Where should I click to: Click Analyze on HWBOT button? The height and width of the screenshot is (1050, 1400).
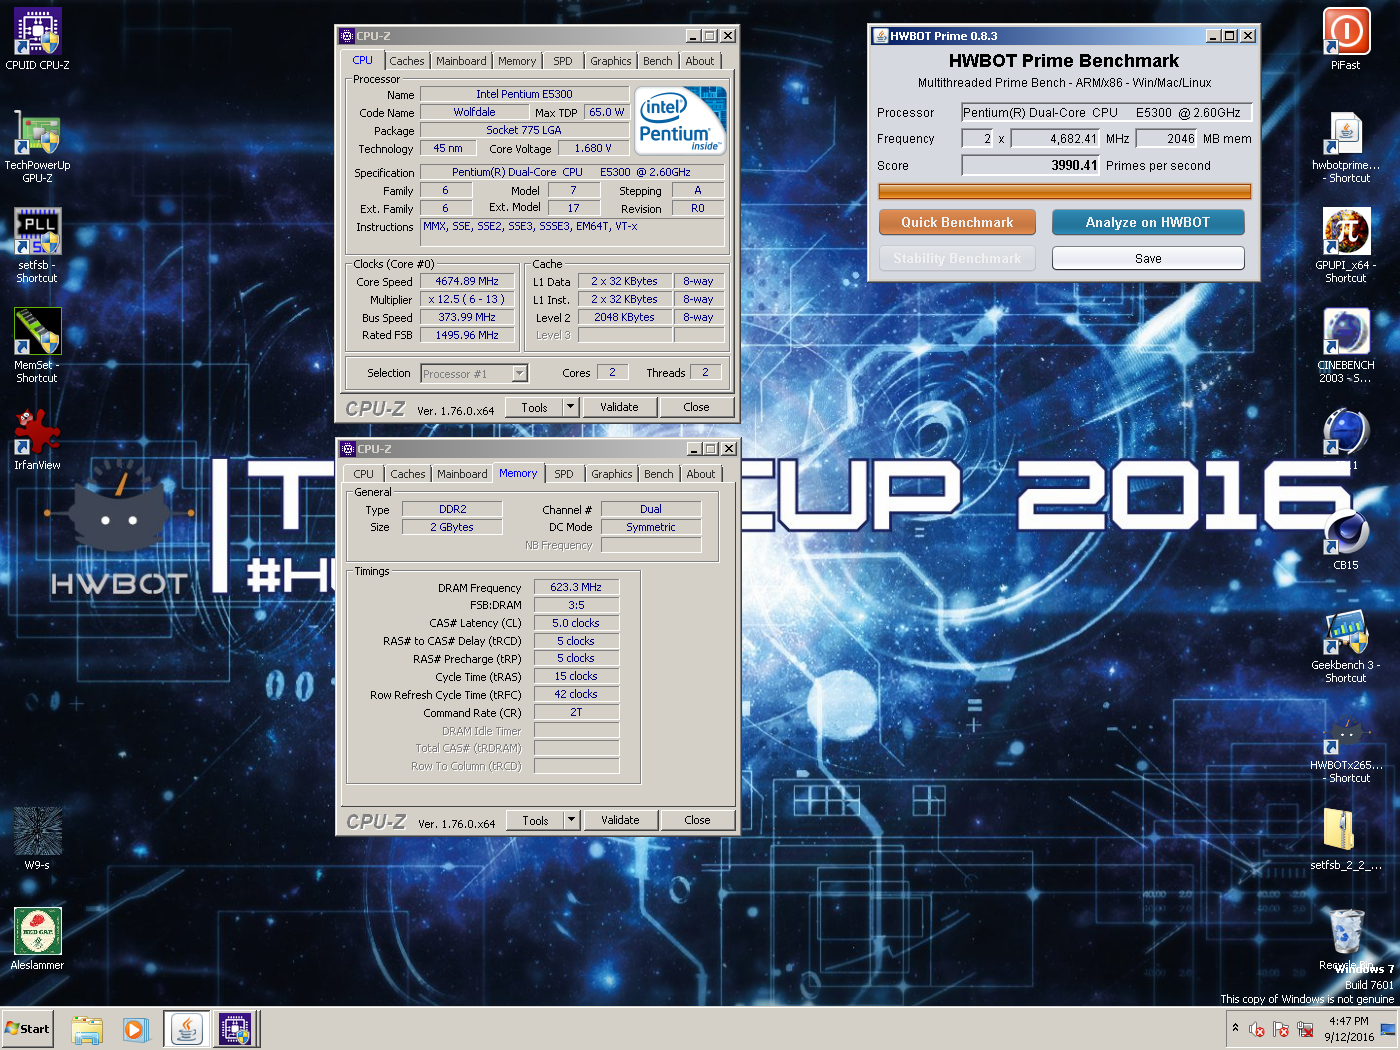[x=1148, y=222]
